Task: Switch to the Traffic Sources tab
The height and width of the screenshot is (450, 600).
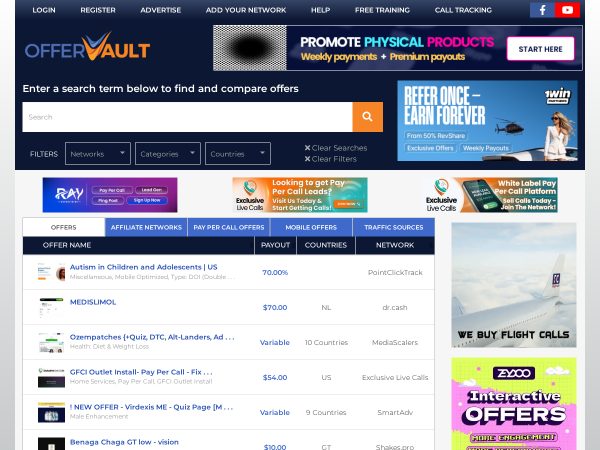Action: (394, 227)
